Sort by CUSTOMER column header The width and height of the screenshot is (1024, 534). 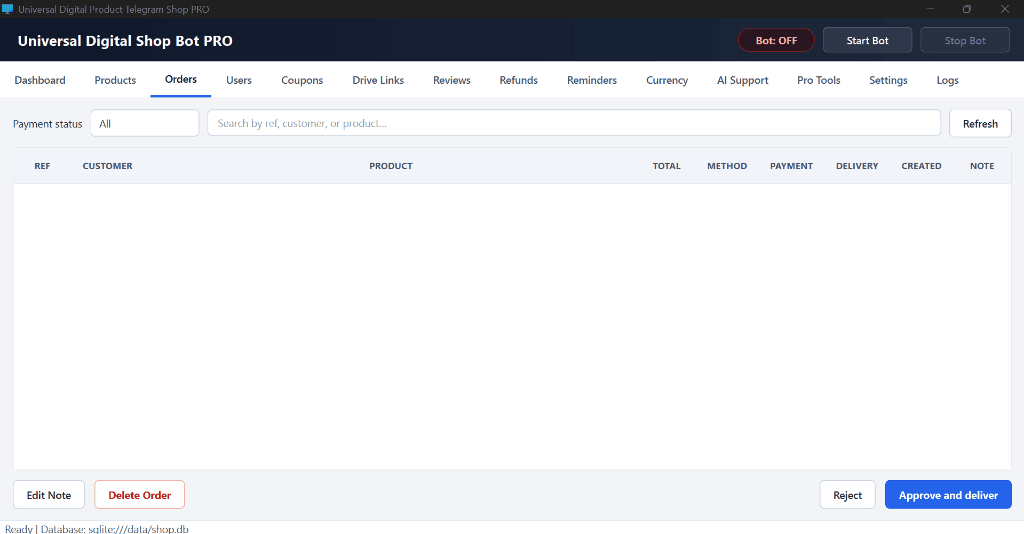108,166
